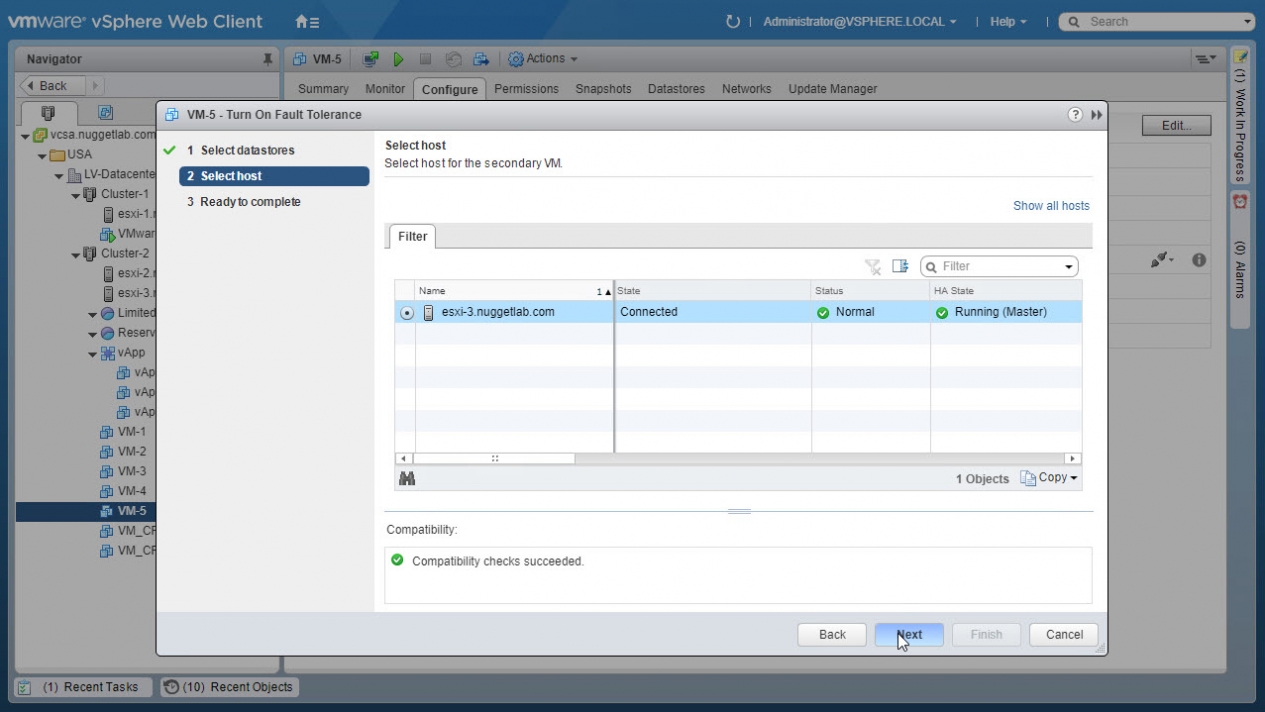
Task: Click the green Power On play icon
Action: [x=398, y=59]
